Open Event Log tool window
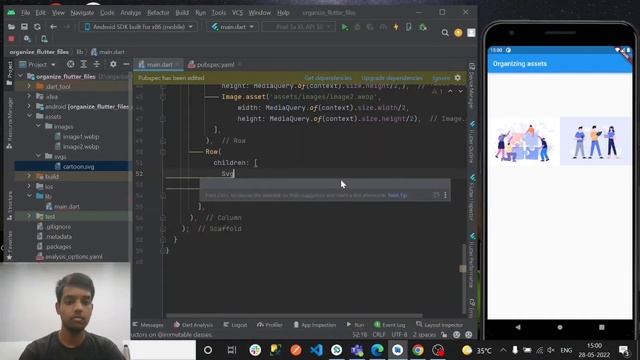The image size is (640, 360). pos(390,325)
